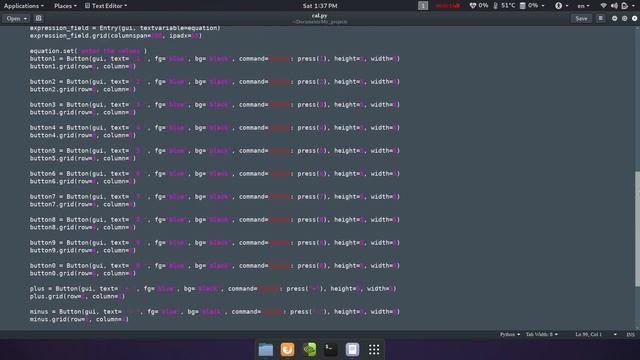640x360 pixels.
Task: Click the thermometer temperature icon
Action: 496,6
